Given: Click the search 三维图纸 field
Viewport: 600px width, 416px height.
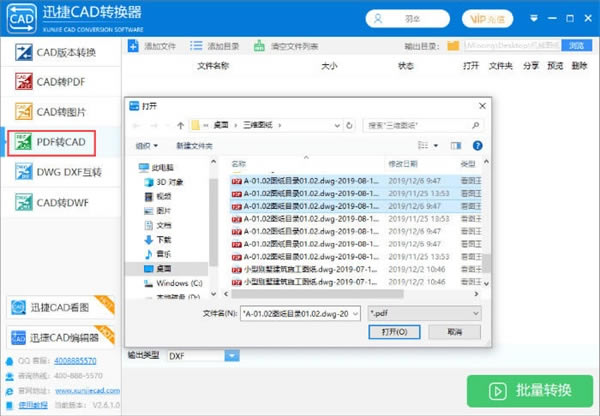Looking at the screenshot, I should coord(423,125).
